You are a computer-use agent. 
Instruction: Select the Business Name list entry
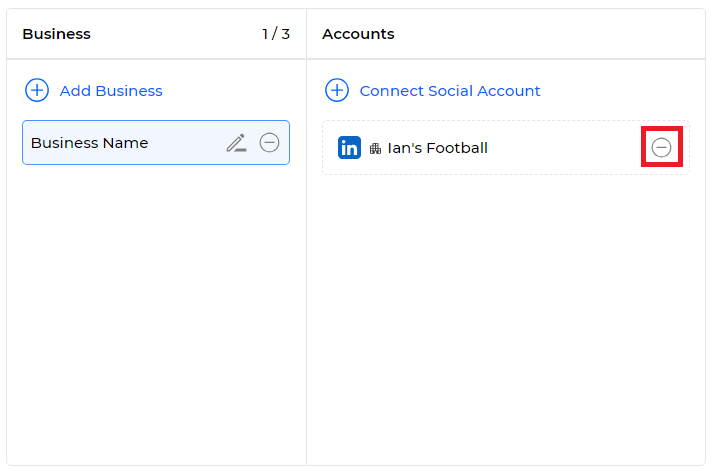(x=156, y=142)
